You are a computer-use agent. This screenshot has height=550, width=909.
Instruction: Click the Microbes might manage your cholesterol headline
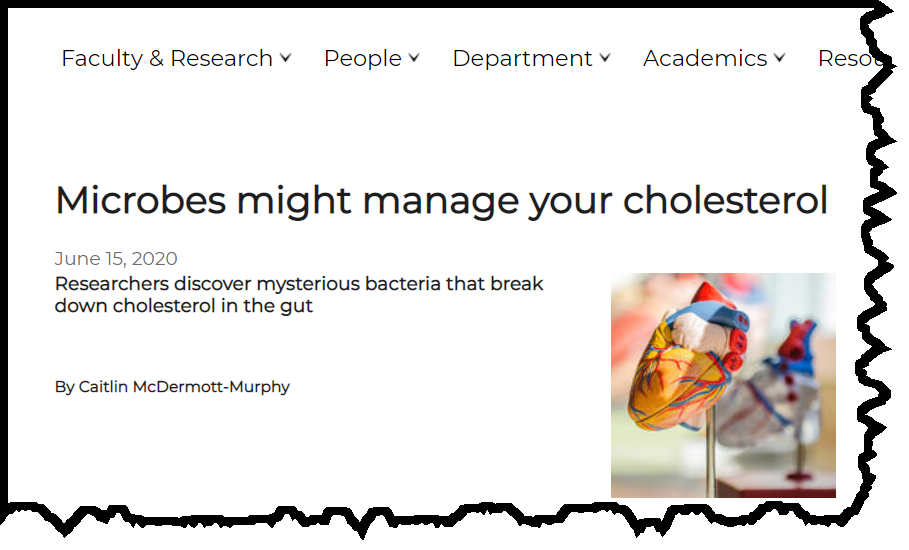coord(441,201)
